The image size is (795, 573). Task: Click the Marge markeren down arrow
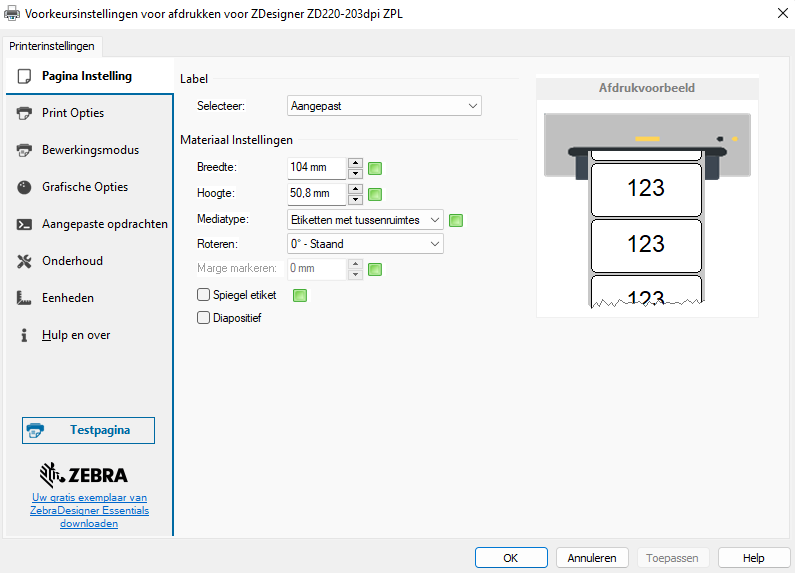(x=355, y=274)
